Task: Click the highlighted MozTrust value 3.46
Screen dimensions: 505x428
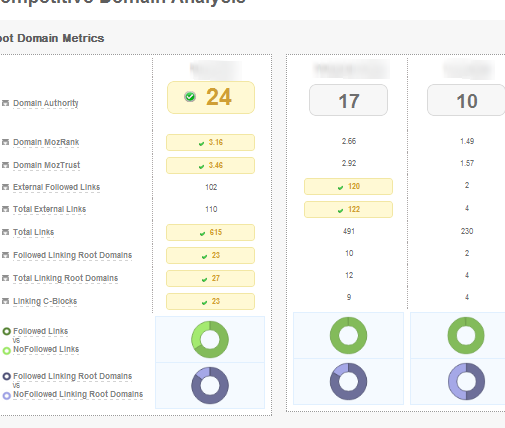Action: point(210,166)
